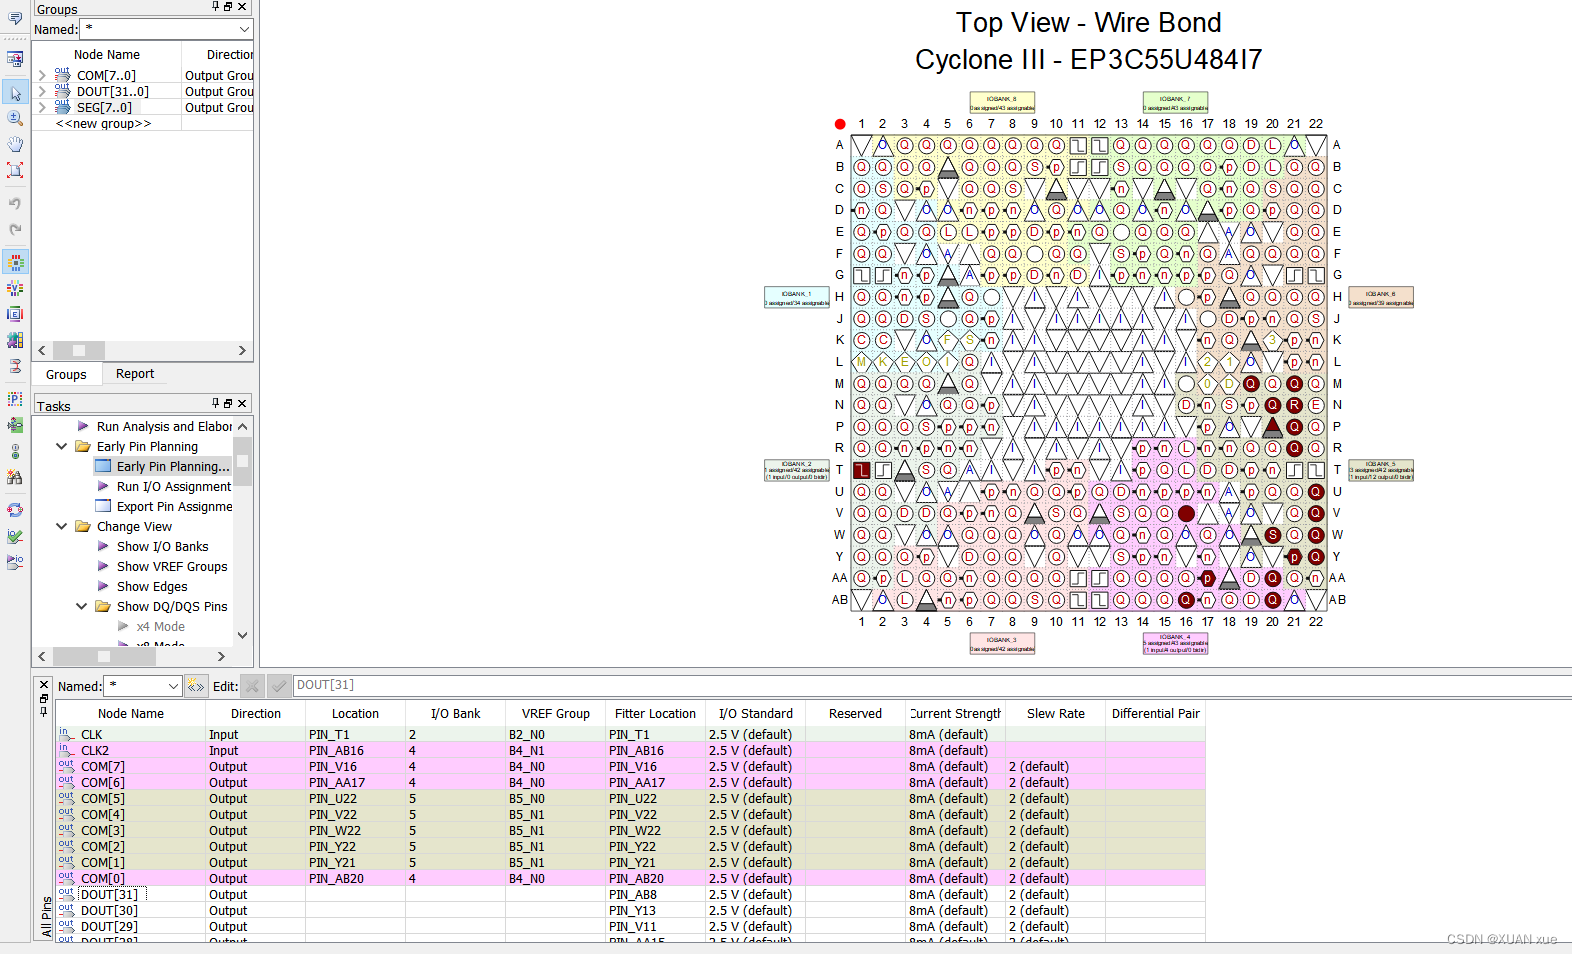The image size is (1572, 954).
Task: Collapse the Show DQ/DQS Pins folder
Action: (82, 606)
